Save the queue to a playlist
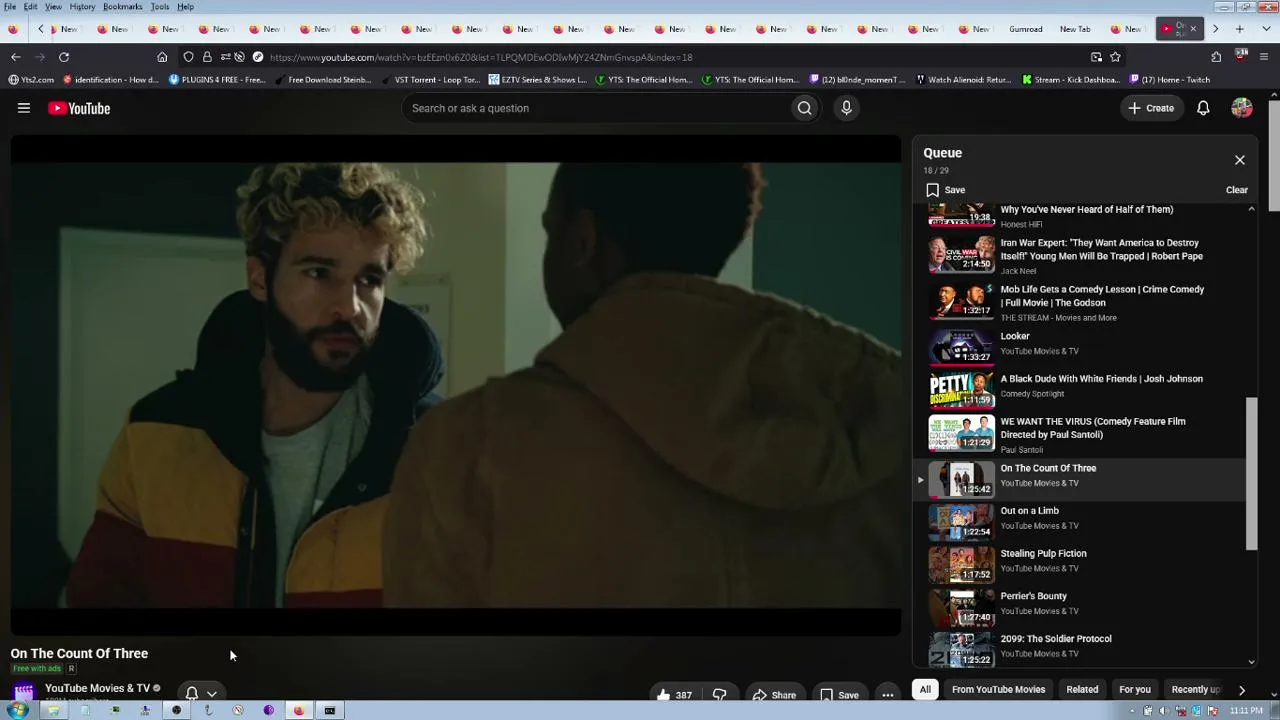The height and width of the screenshot is (720, 1280). 945,190
